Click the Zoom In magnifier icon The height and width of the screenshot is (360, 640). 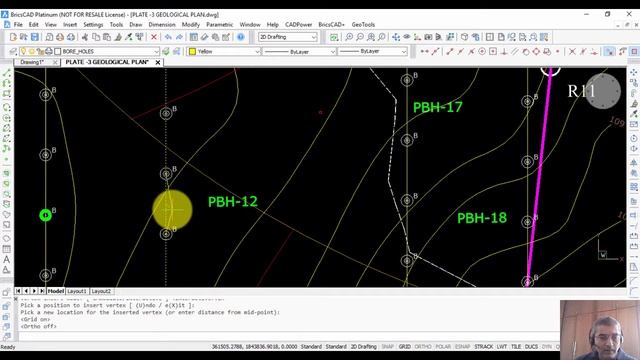point(349,37)
